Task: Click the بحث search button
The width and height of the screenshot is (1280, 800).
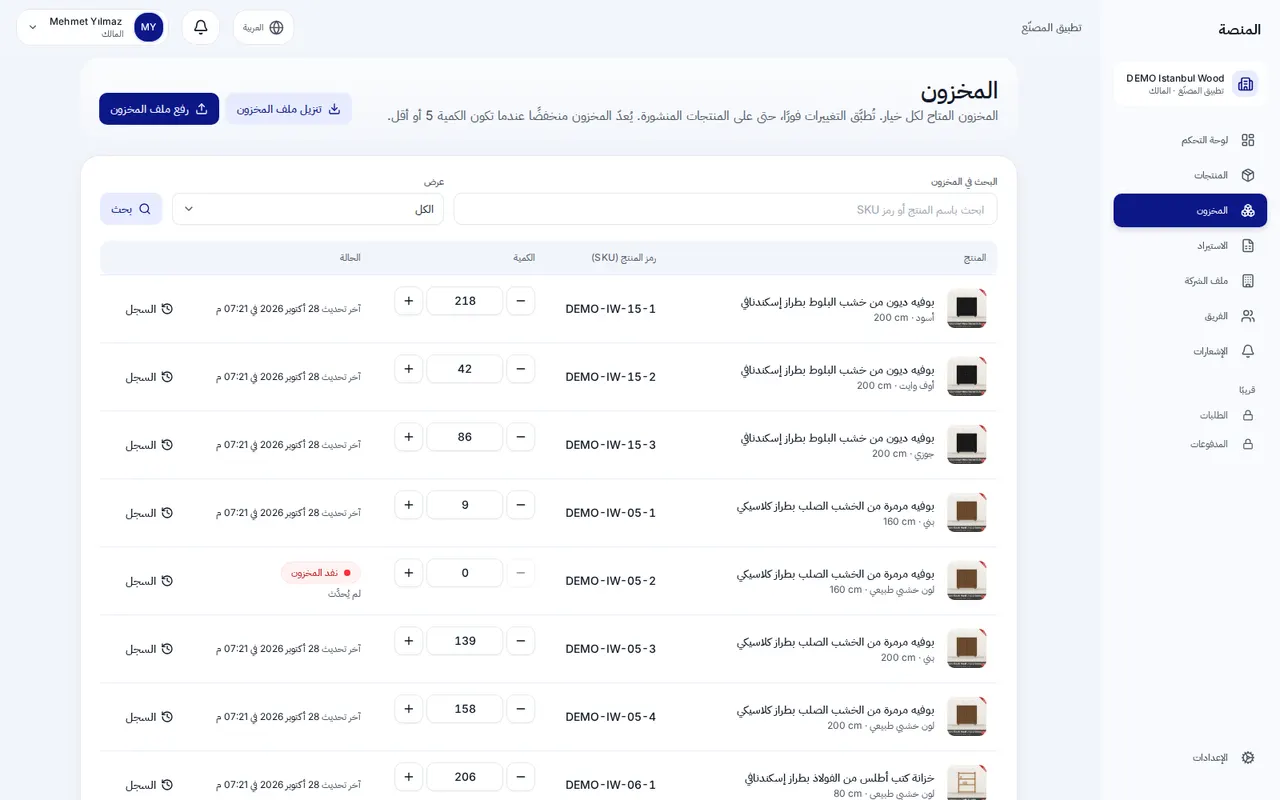Action: (x=131, y=209)
